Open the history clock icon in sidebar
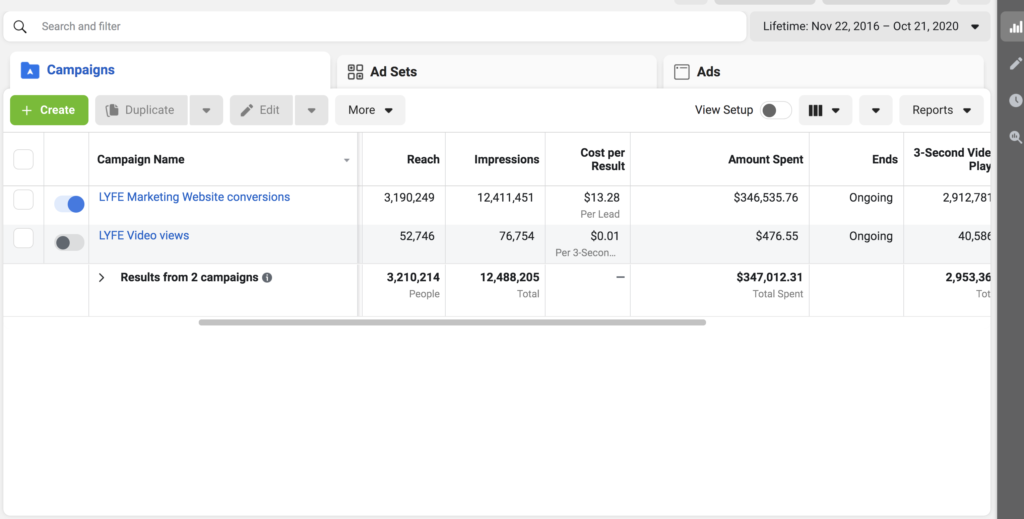Viewport: 1024px width, 519px height. click(x=1015, y=100)
